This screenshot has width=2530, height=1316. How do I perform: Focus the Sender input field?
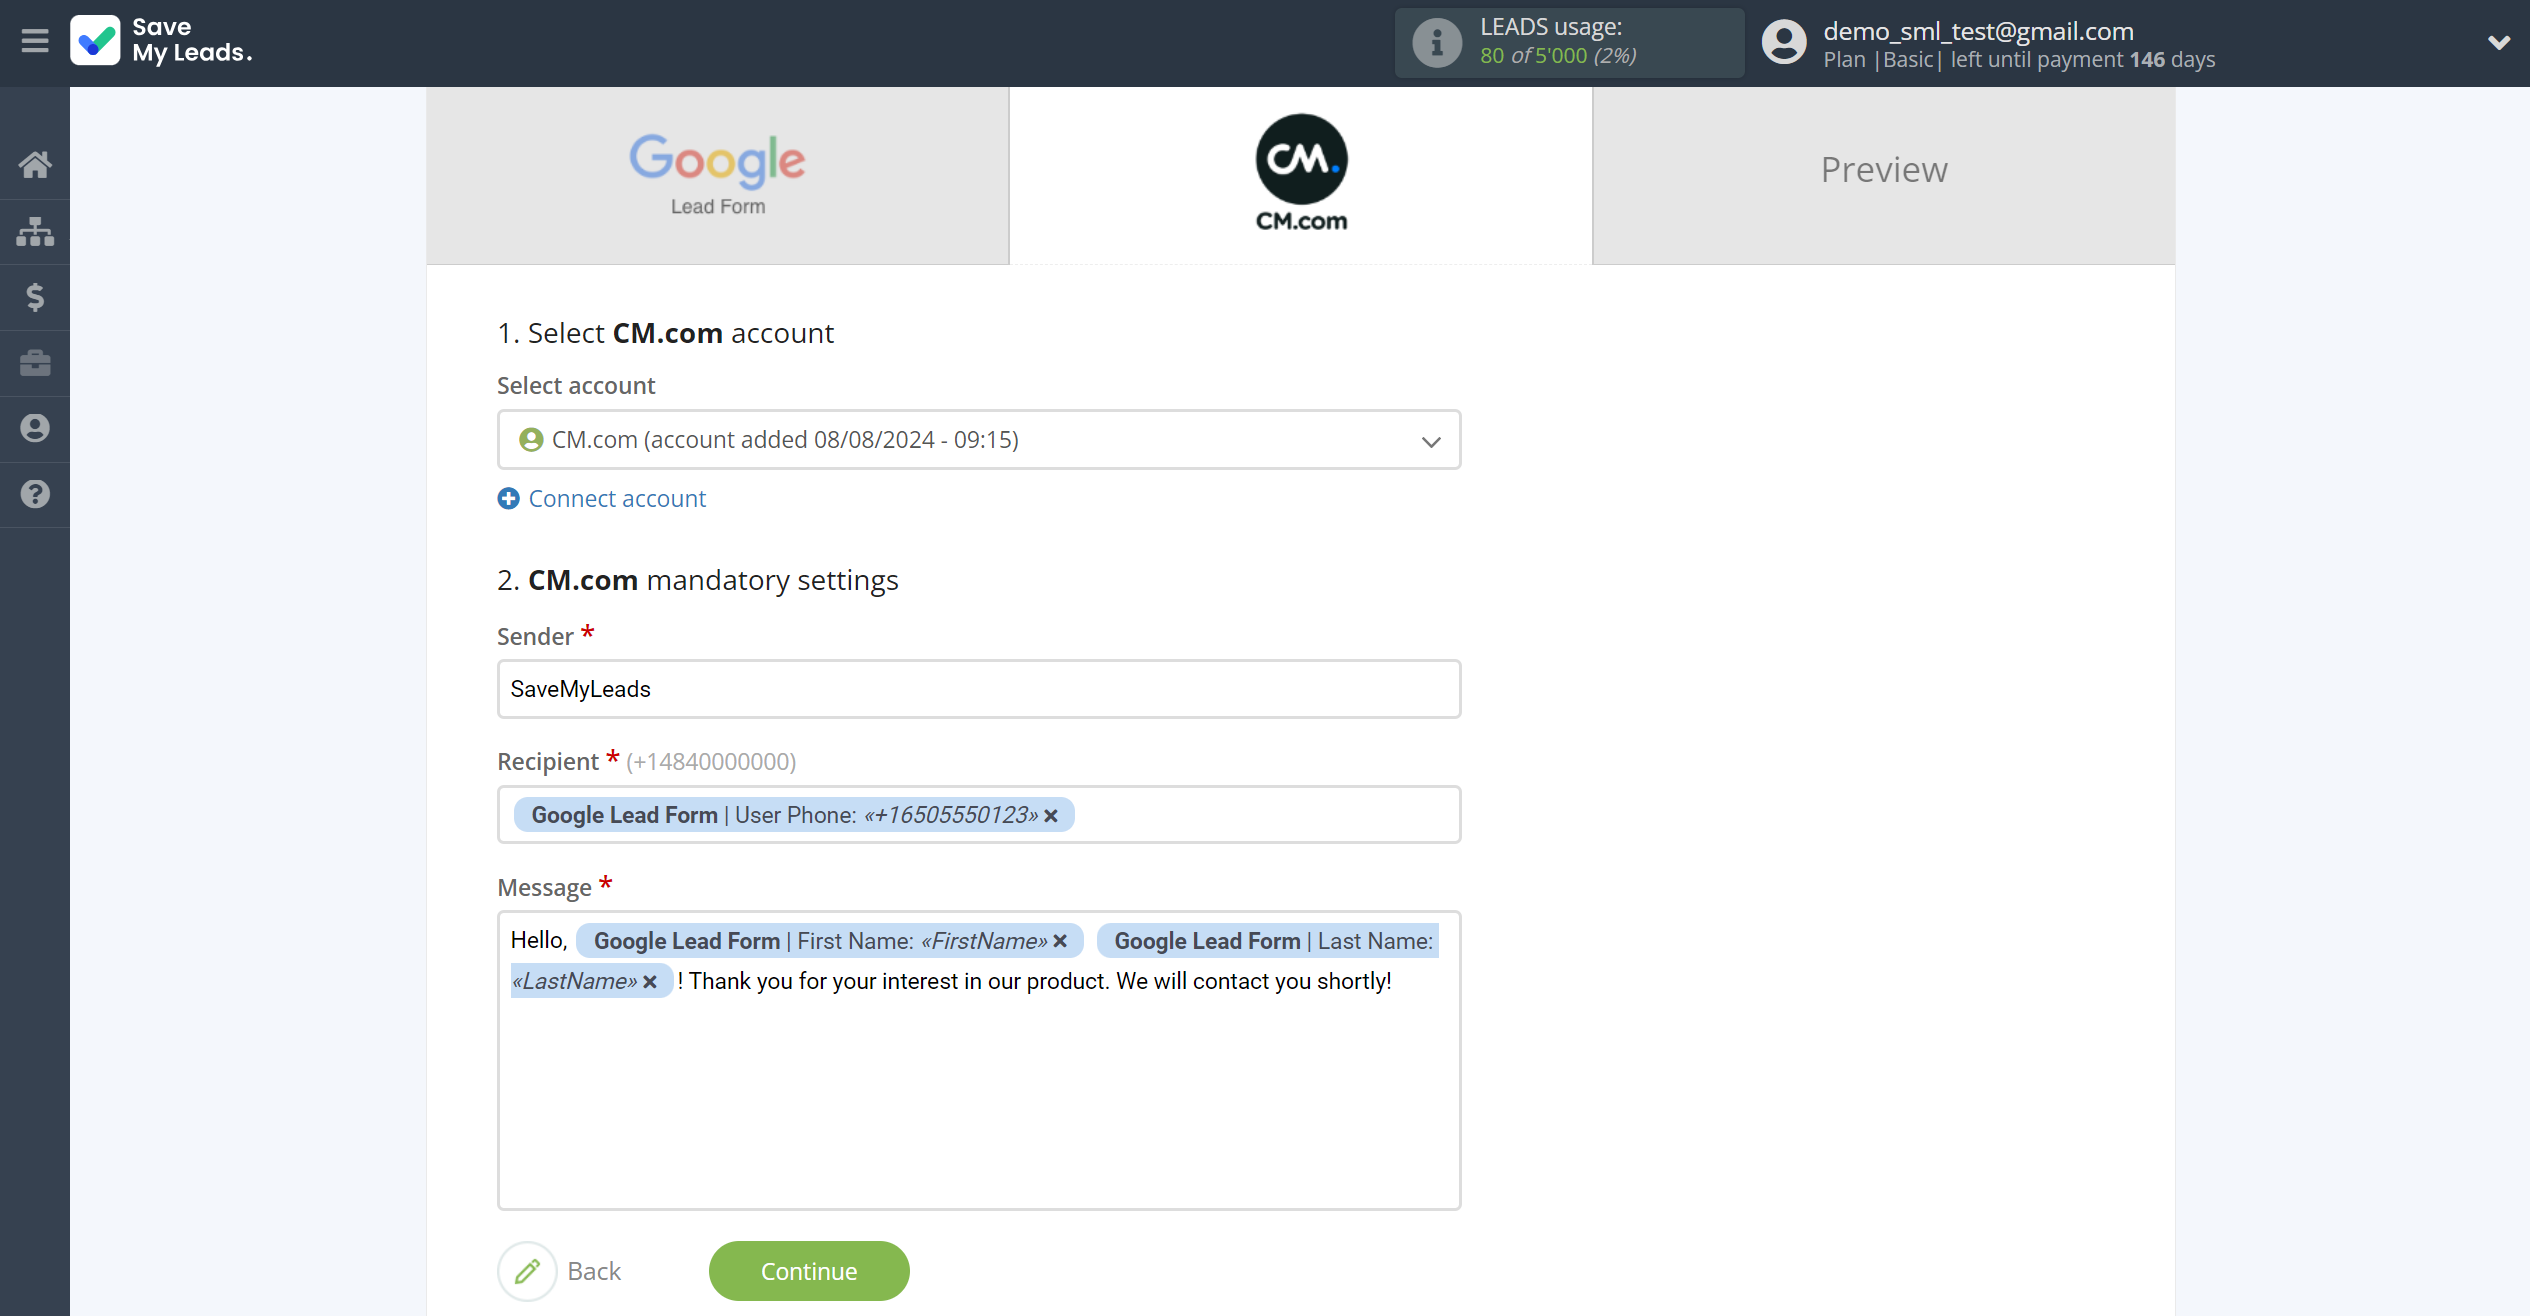(979, 689)
